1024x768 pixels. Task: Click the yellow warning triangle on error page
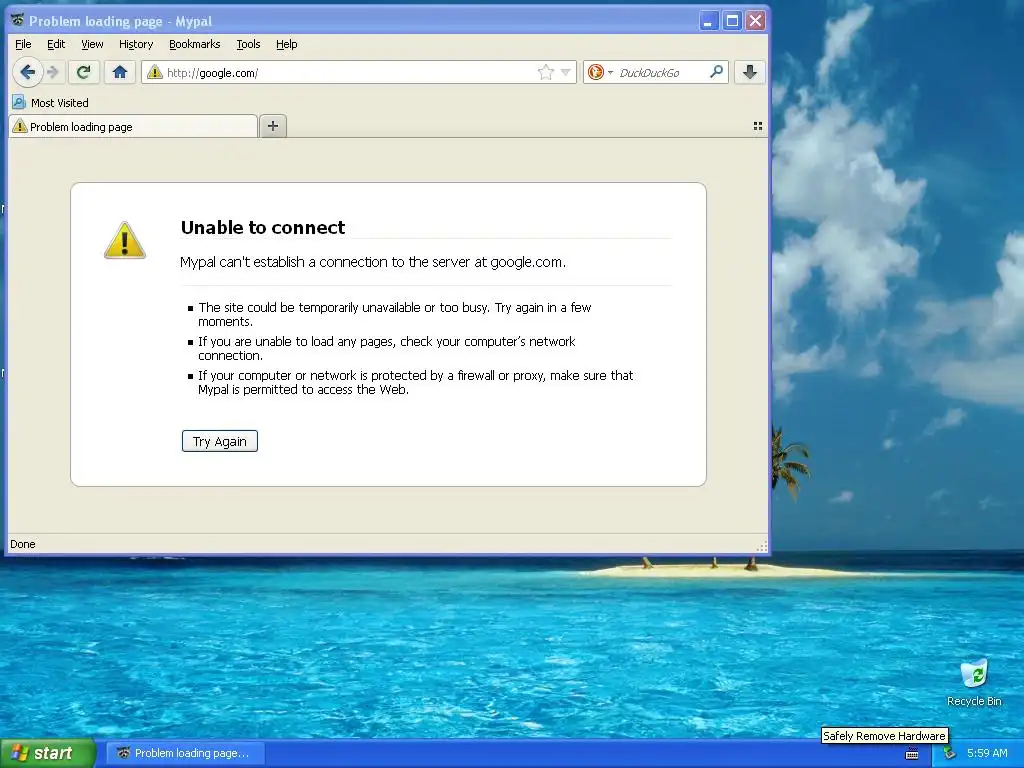pyautogui.click(x=125, y=240)
